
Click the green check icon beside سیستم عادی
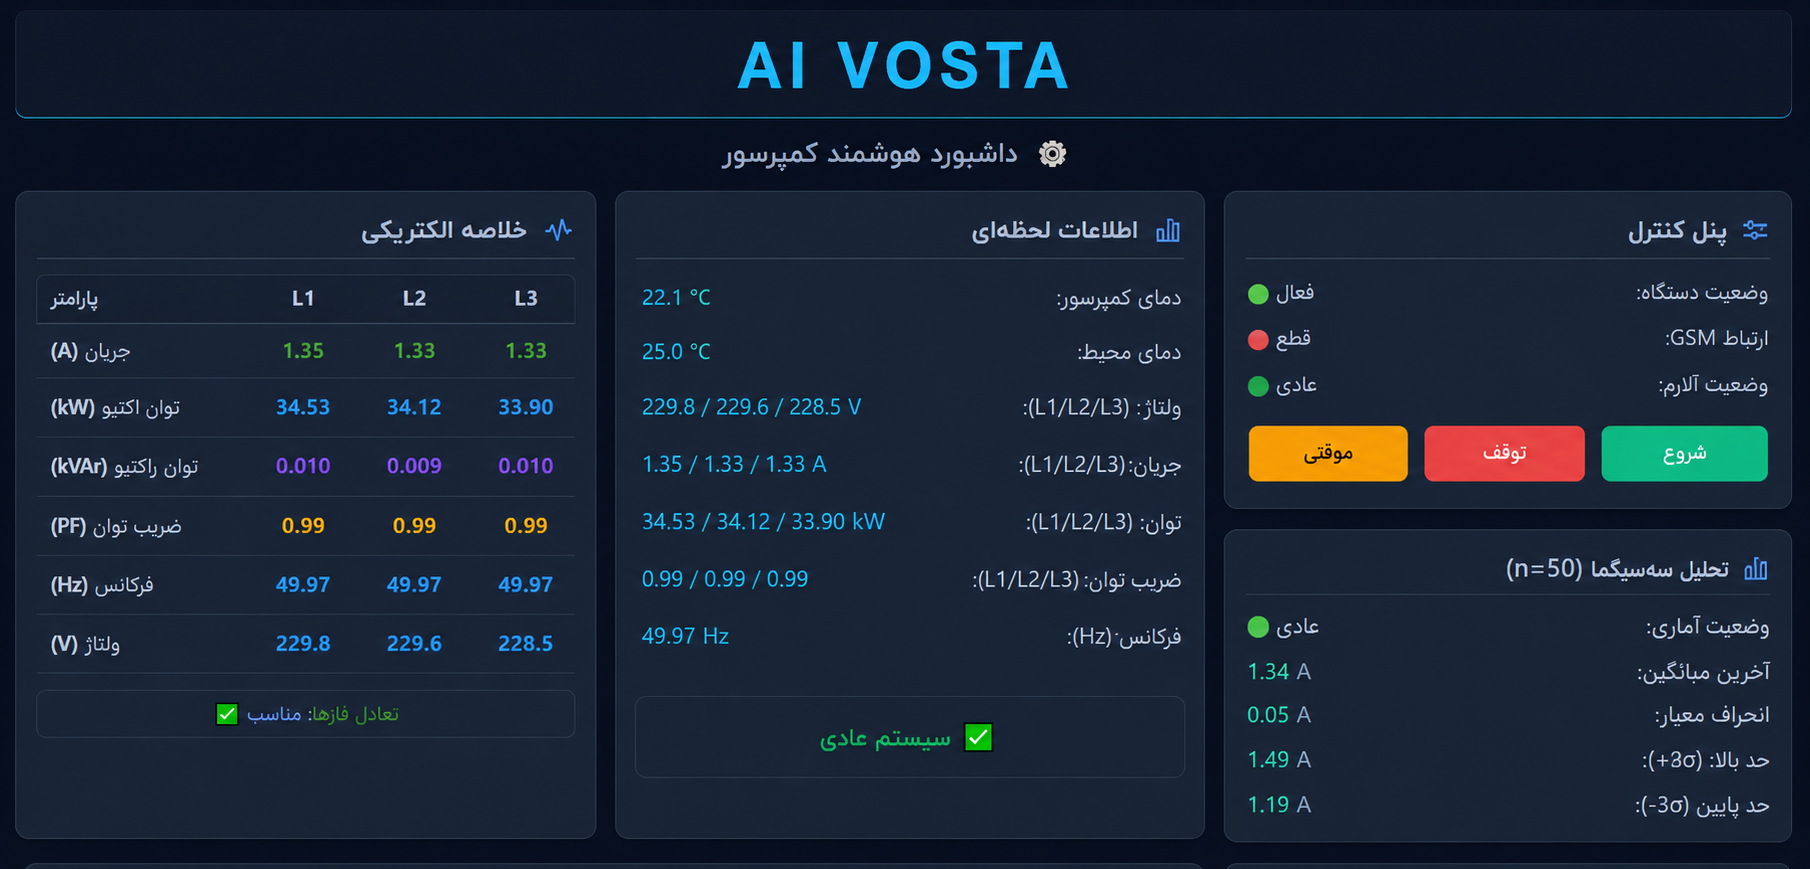pos(978,737)
